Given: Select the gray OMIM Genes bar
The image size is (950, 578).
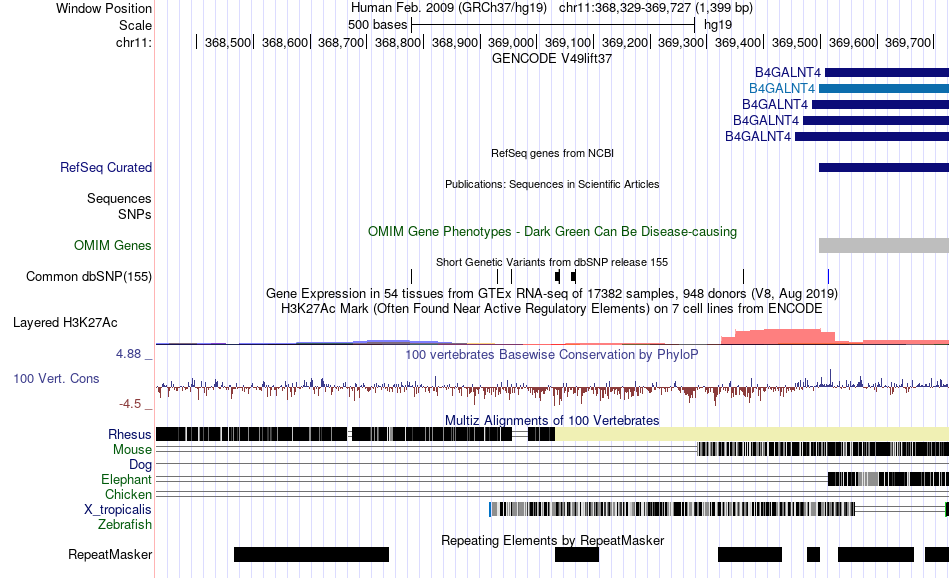Looking at the screenshot, I should point(884,245).
